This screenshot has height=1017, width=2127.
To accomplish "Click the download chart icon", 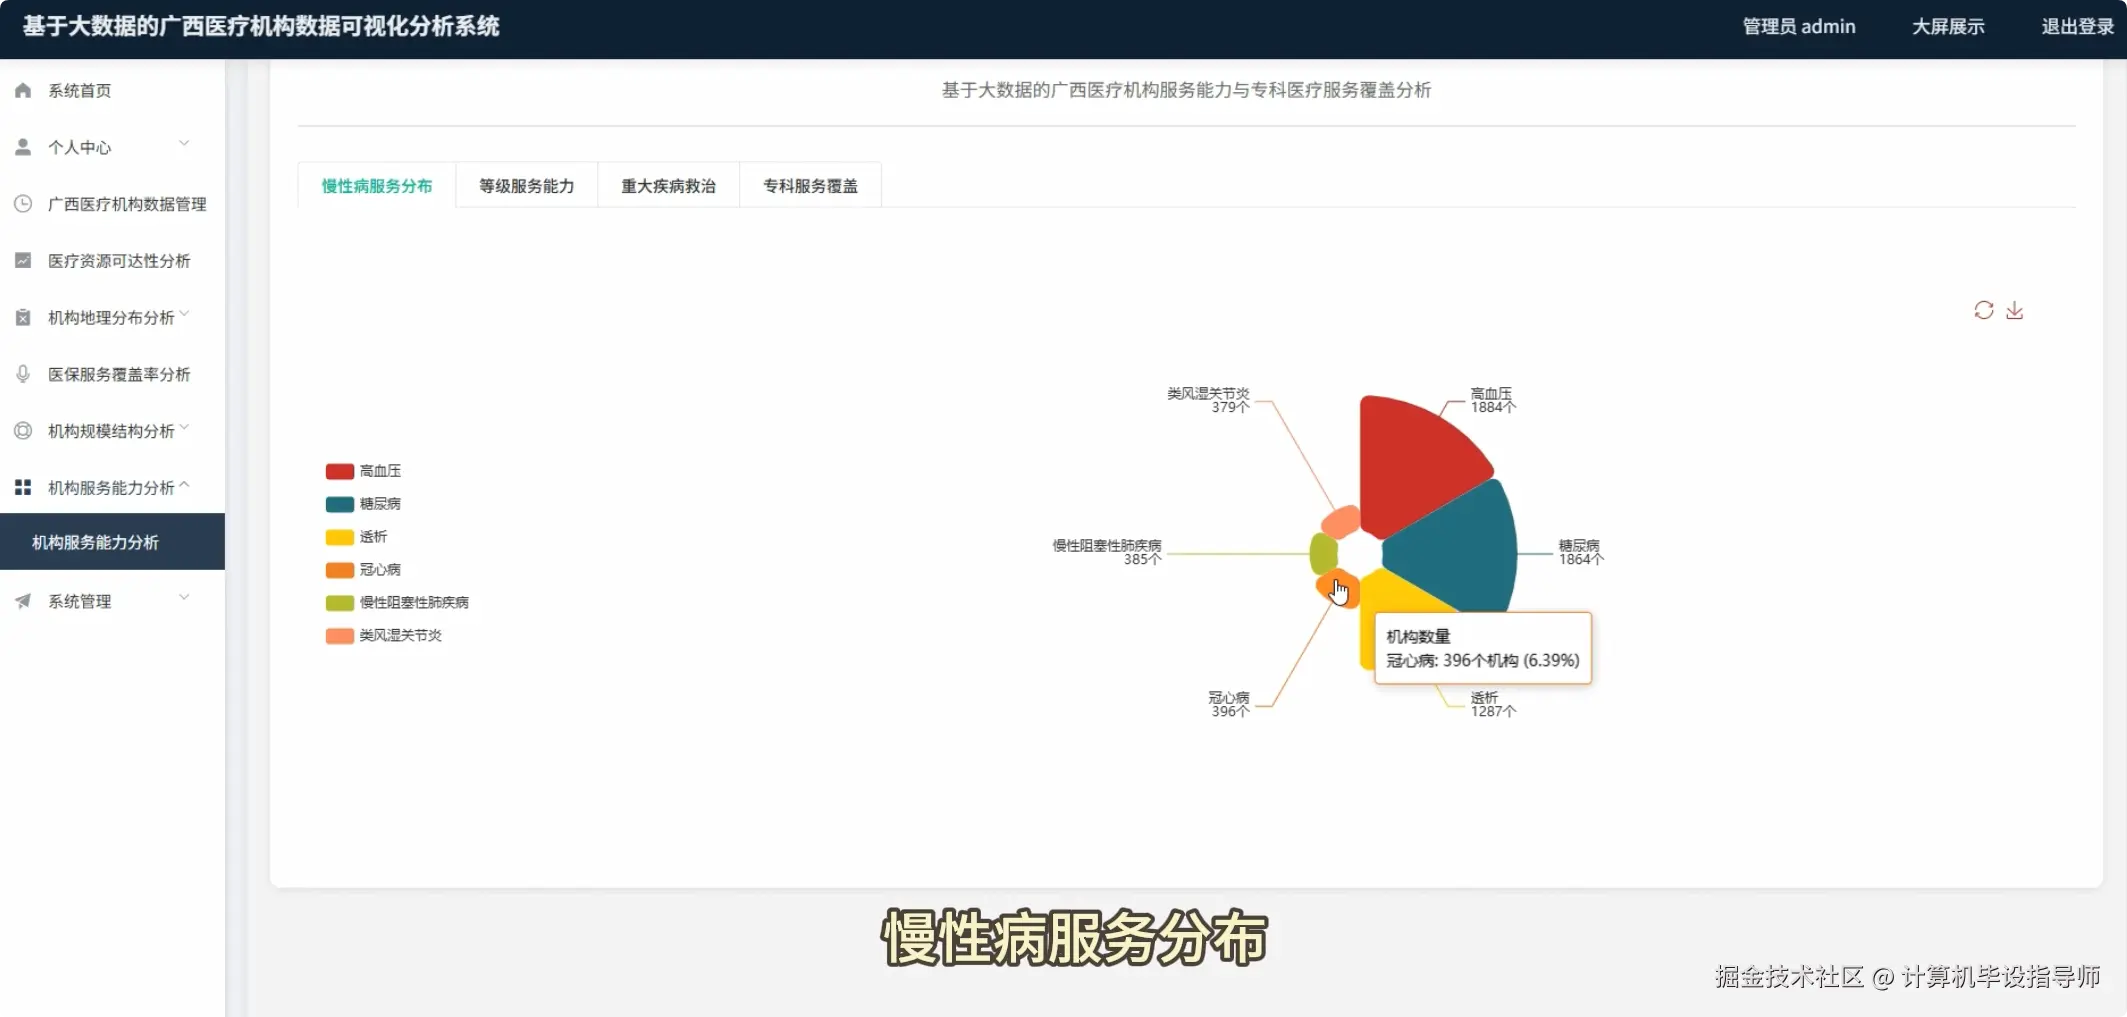I will [2015, 310].
